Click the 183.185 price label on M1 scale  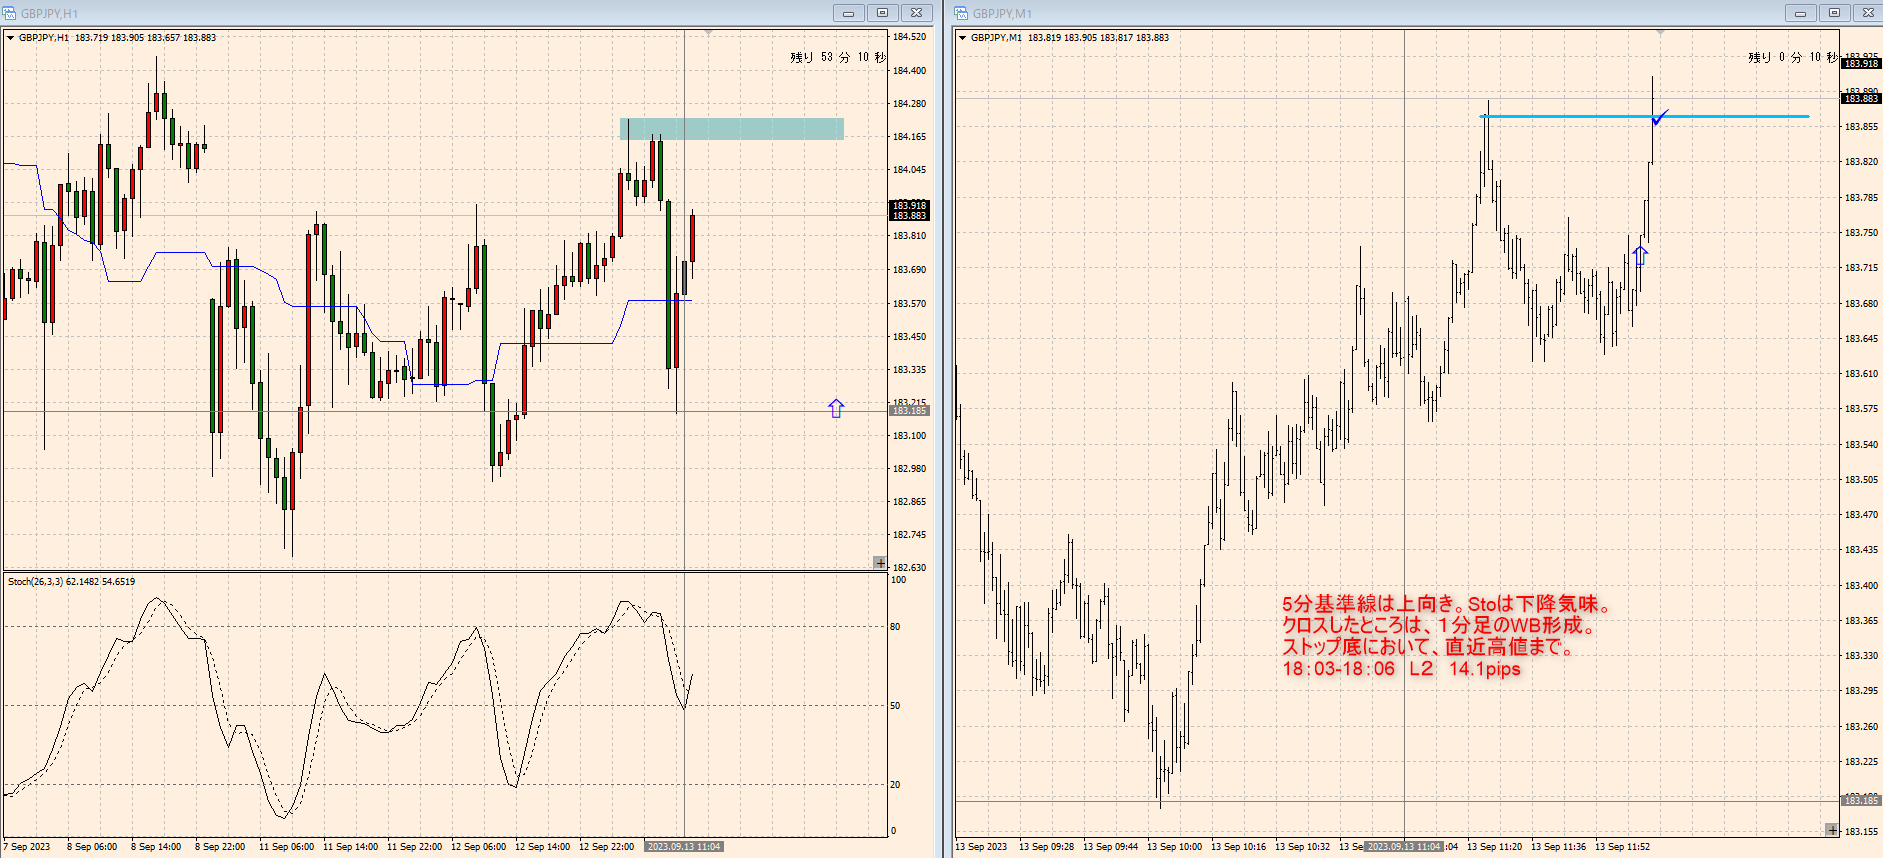(1861, 801)
